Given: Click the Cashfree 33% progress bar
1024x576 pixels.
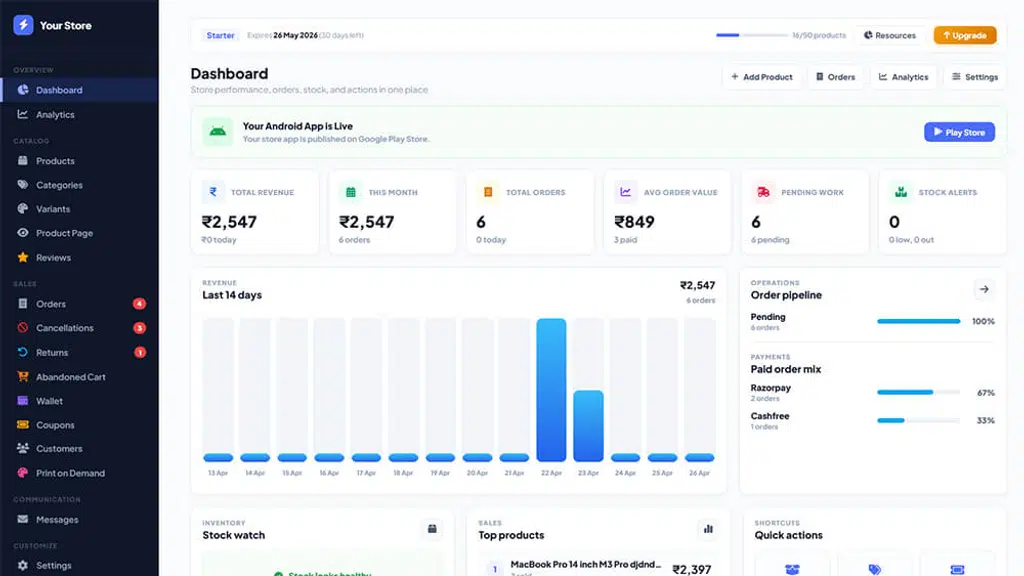Looking at the screenshot, I should [918, 421].
